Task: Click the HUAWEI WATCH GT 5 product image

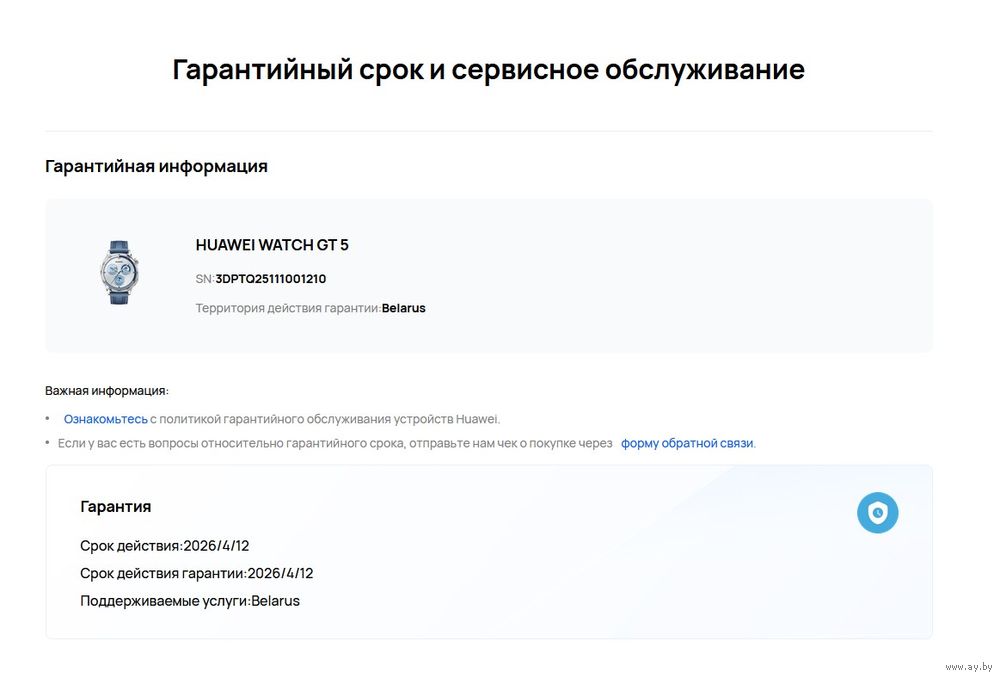Action: (x=119, y=272)
